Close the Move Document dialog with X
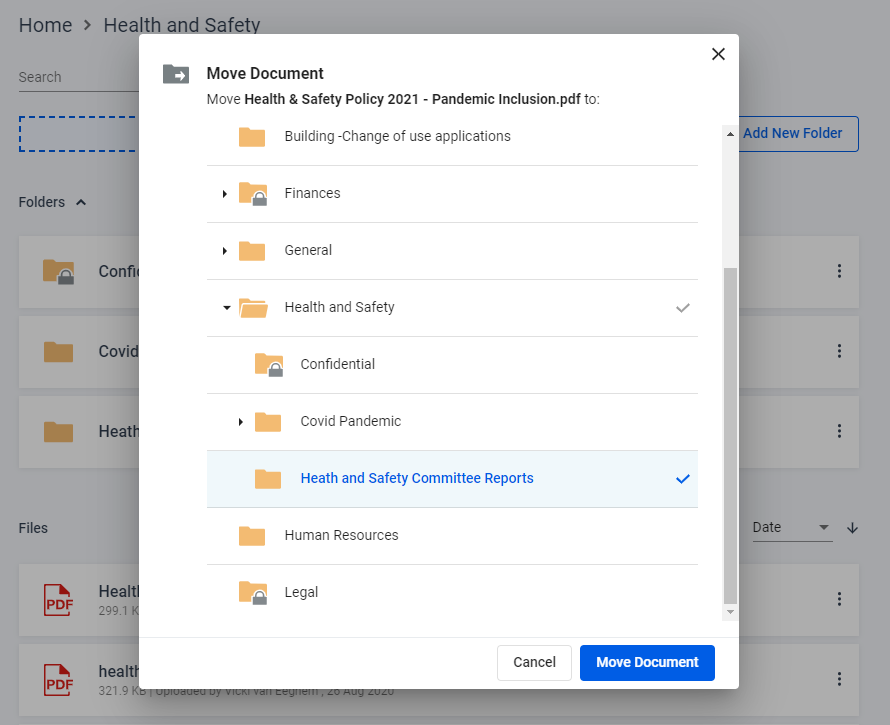Image resolution: width=890 pixels, height=725 pixels. pyautogui.click(x=718, y=54)
